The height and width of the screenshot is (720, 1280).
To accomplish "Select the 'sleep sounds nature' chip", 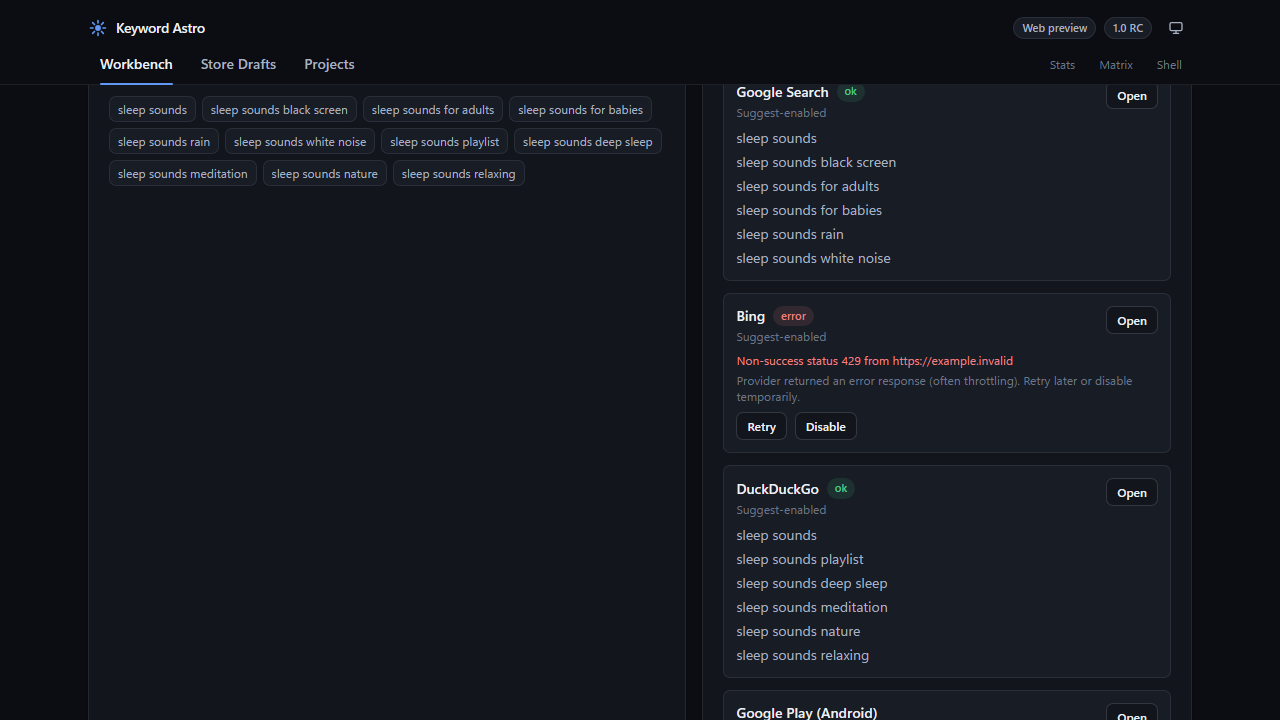I will tap(325, 174).
